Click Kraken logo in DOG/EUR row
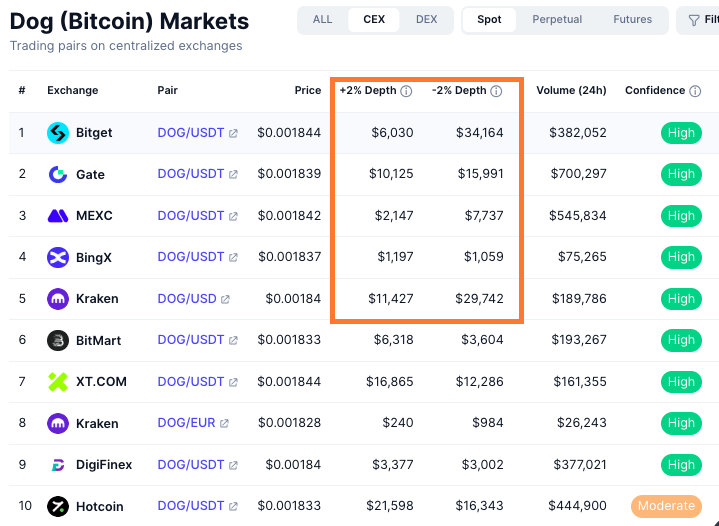Screen dimensions: 719x526 tap(58, 423)
